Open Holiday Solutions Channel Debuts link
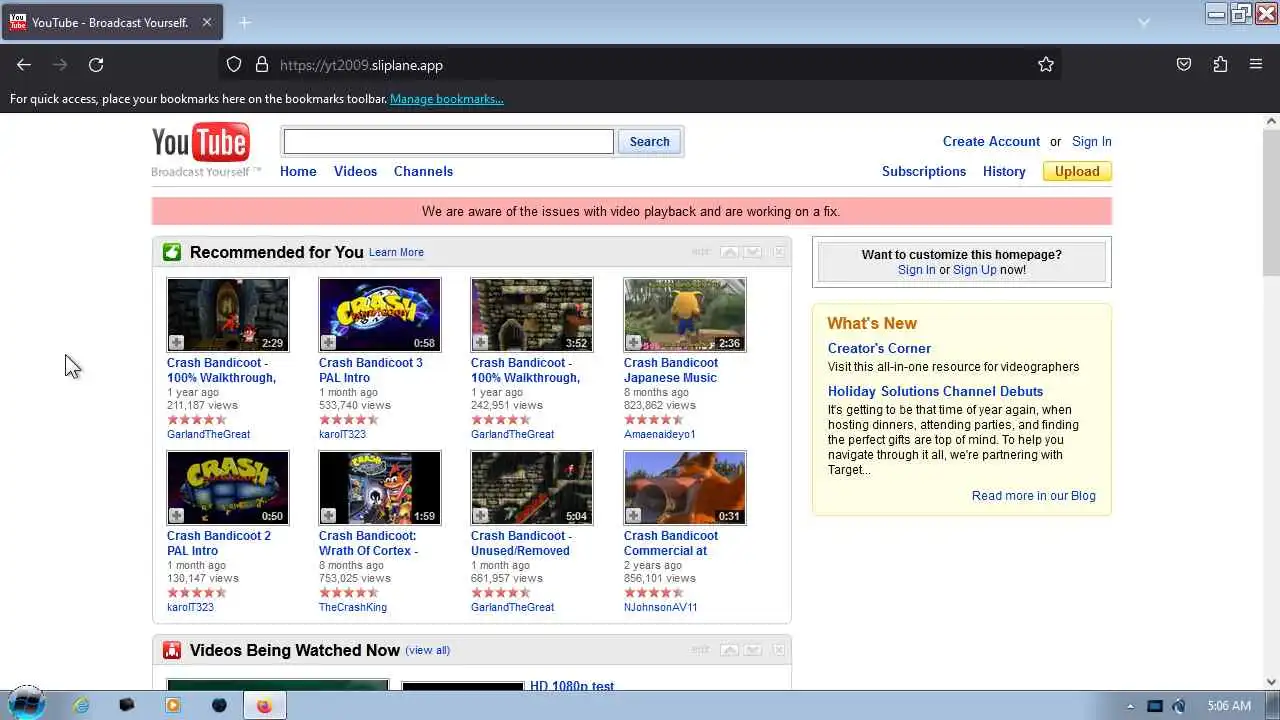Screen dimensions: 1280x720 pyautogui.click(x=935, y=391)
